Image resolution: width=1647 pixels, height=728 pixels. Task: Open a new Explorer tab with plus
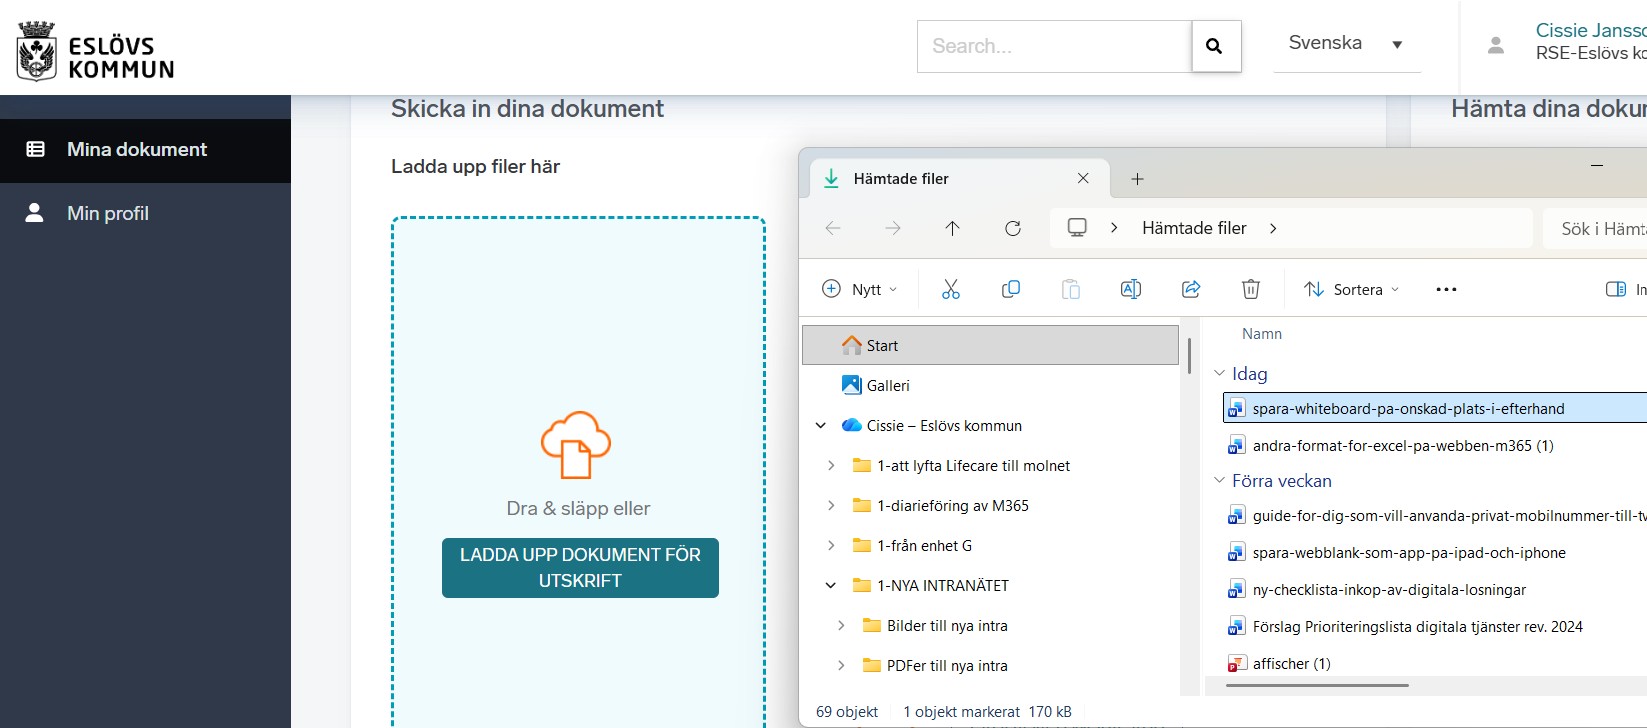(1137, 179)
